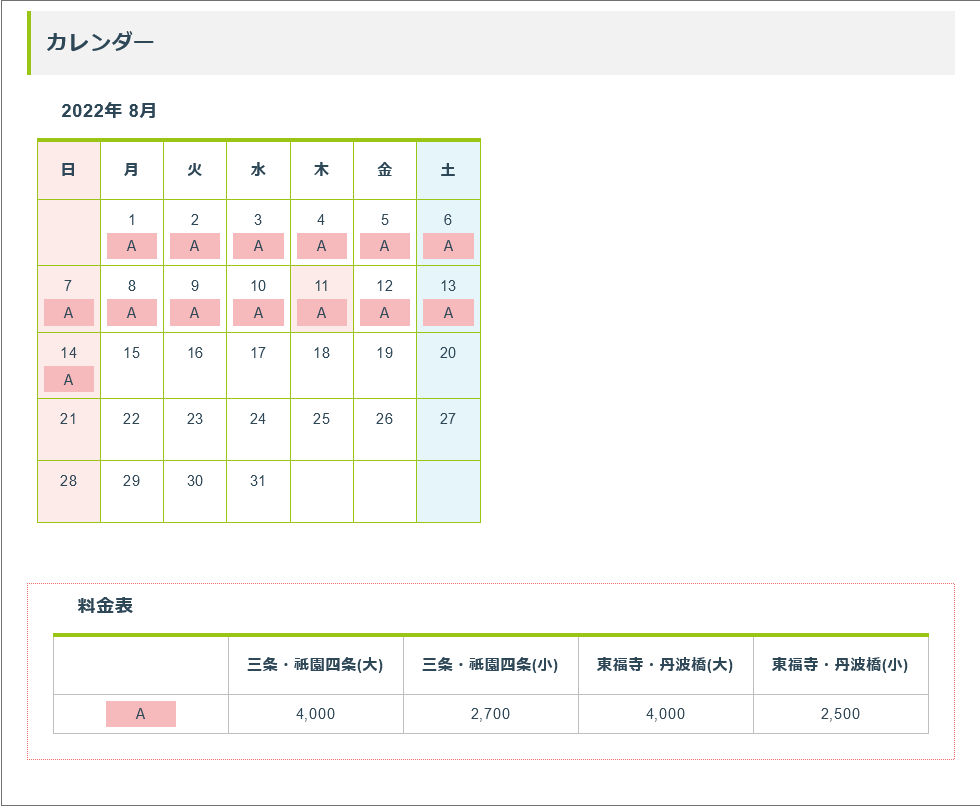Select the A badge on August 11

click(321, 312)
